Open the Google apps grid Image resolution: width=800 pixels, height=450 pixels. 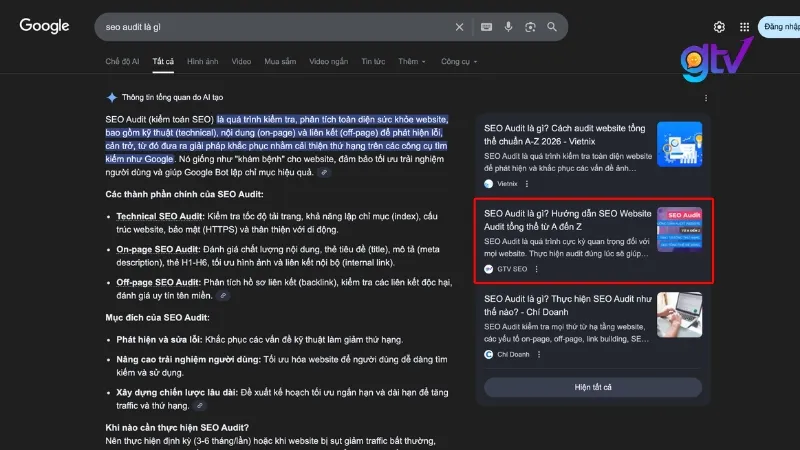(x=744, y=27)
